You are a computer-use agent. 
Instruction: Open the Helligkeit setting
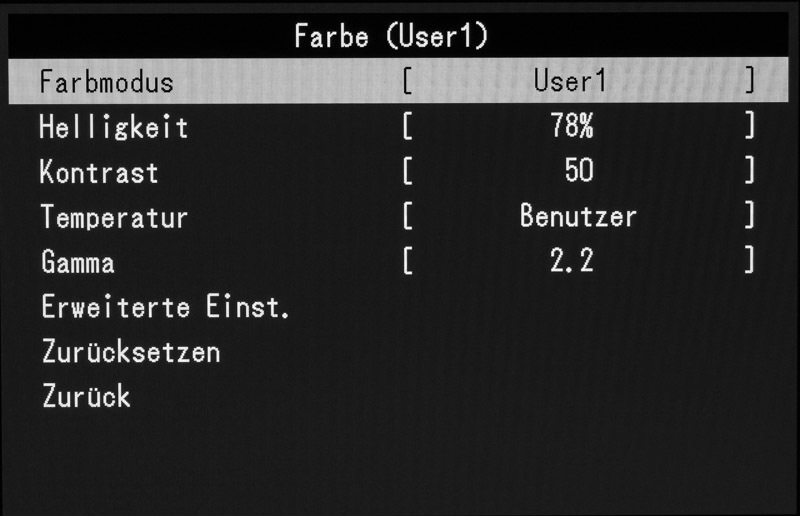tap(398, 126)
